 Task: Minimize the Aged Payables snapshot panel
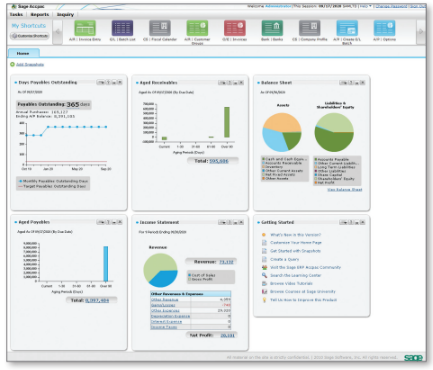click(x=114, y=222)
